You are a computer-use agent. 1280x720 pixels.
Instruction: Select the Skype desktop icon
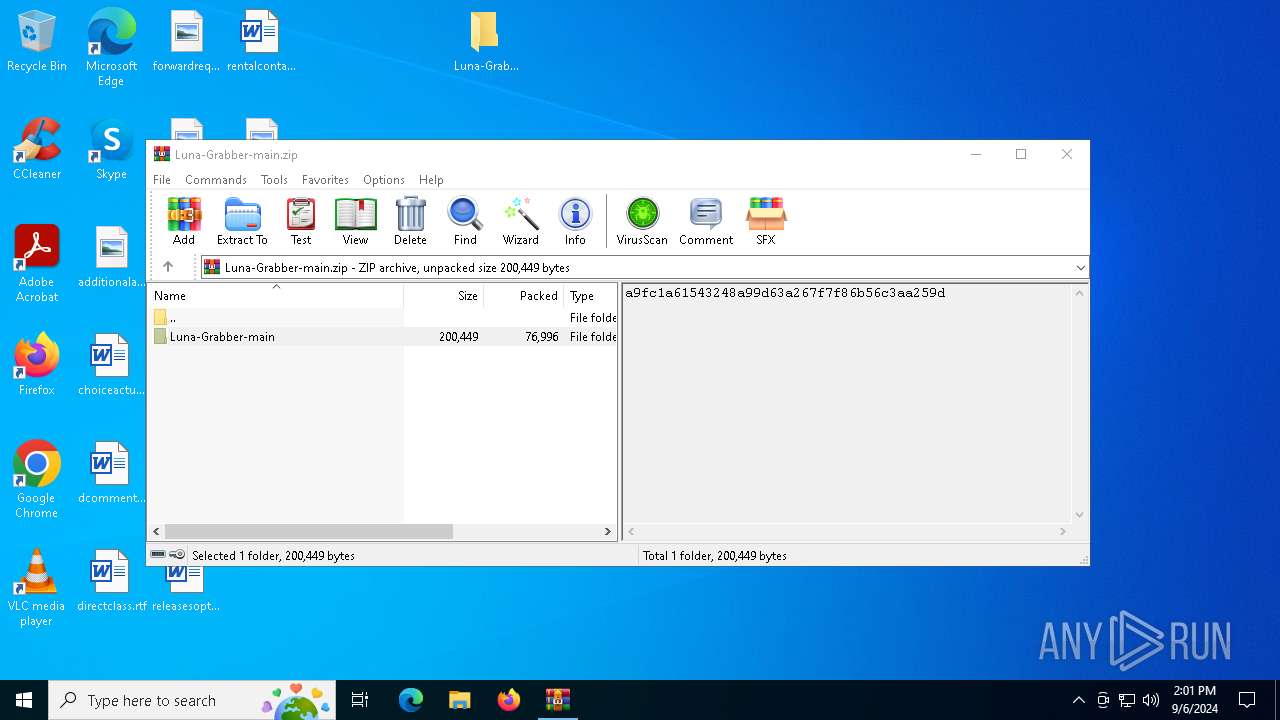[111, 148]
